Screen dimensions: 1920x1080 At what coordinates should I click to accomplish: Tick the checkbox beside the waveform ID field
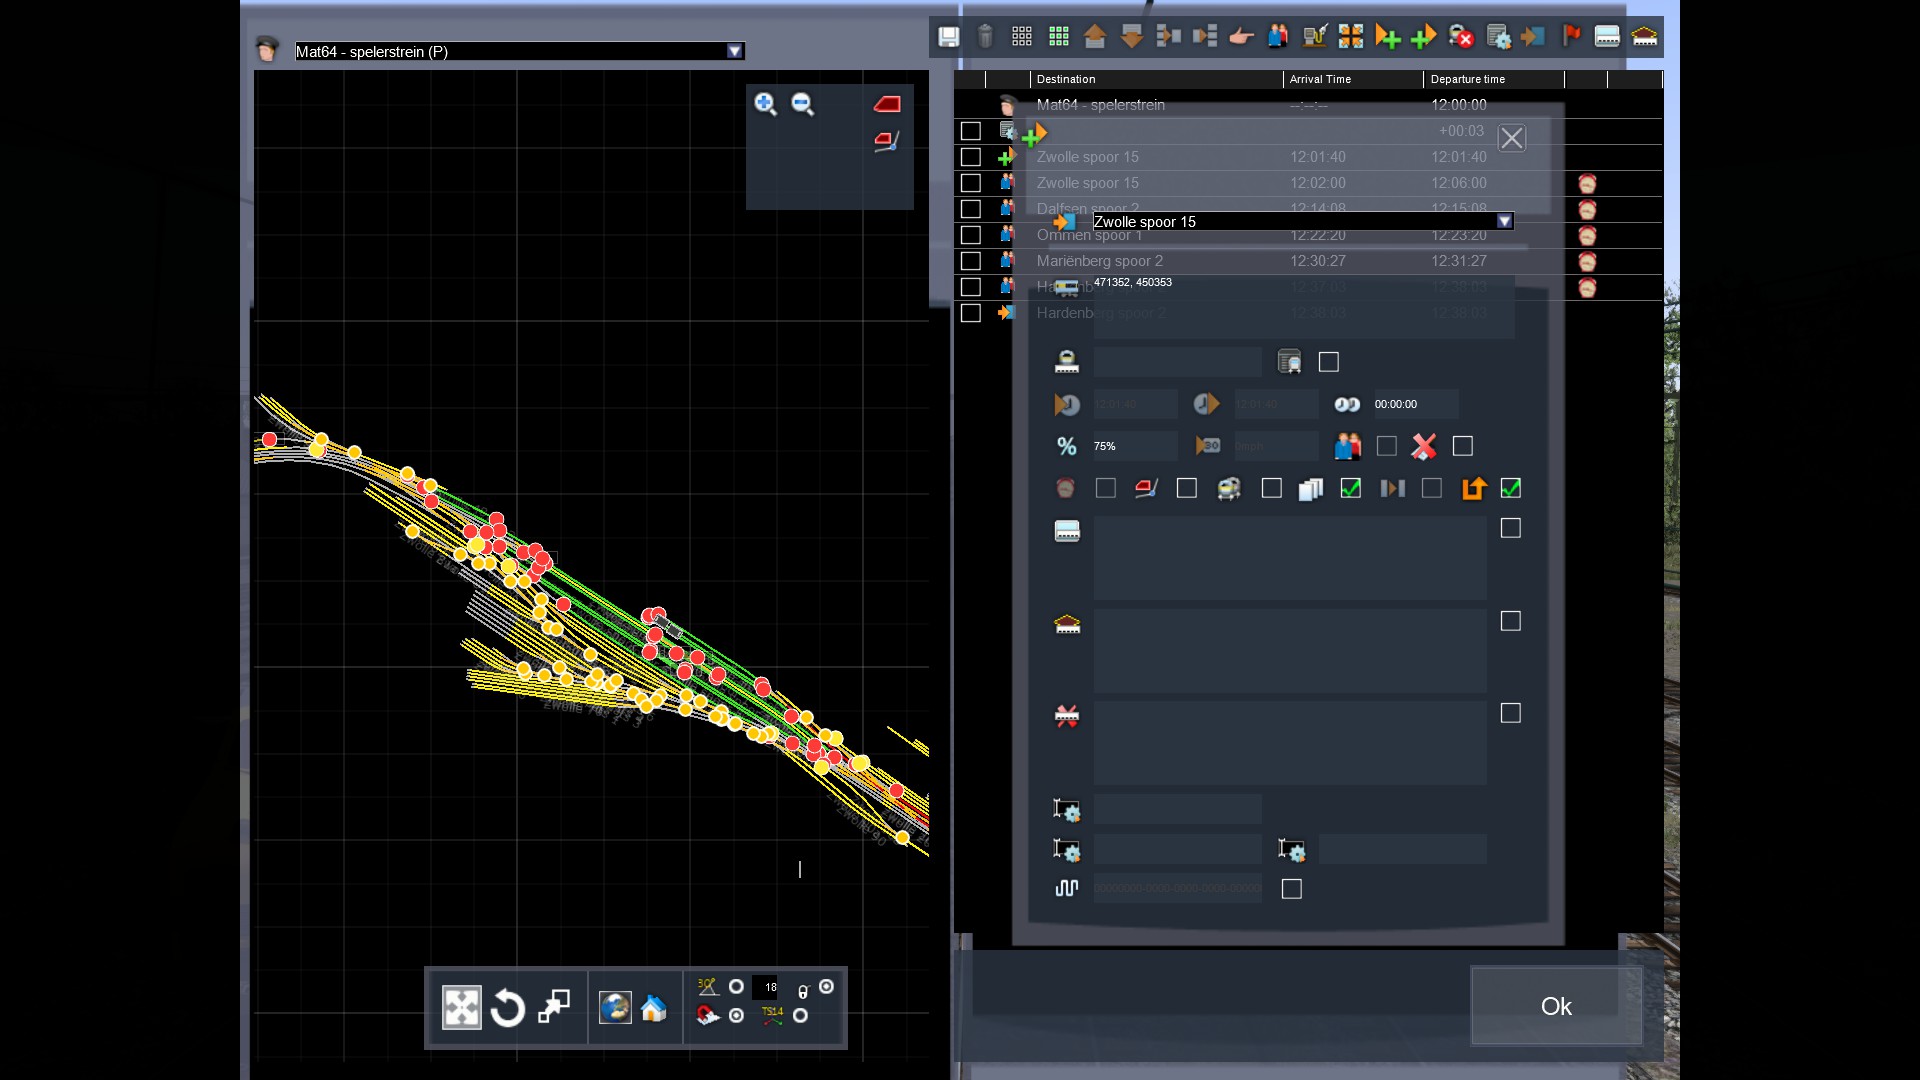[1292, 889]
